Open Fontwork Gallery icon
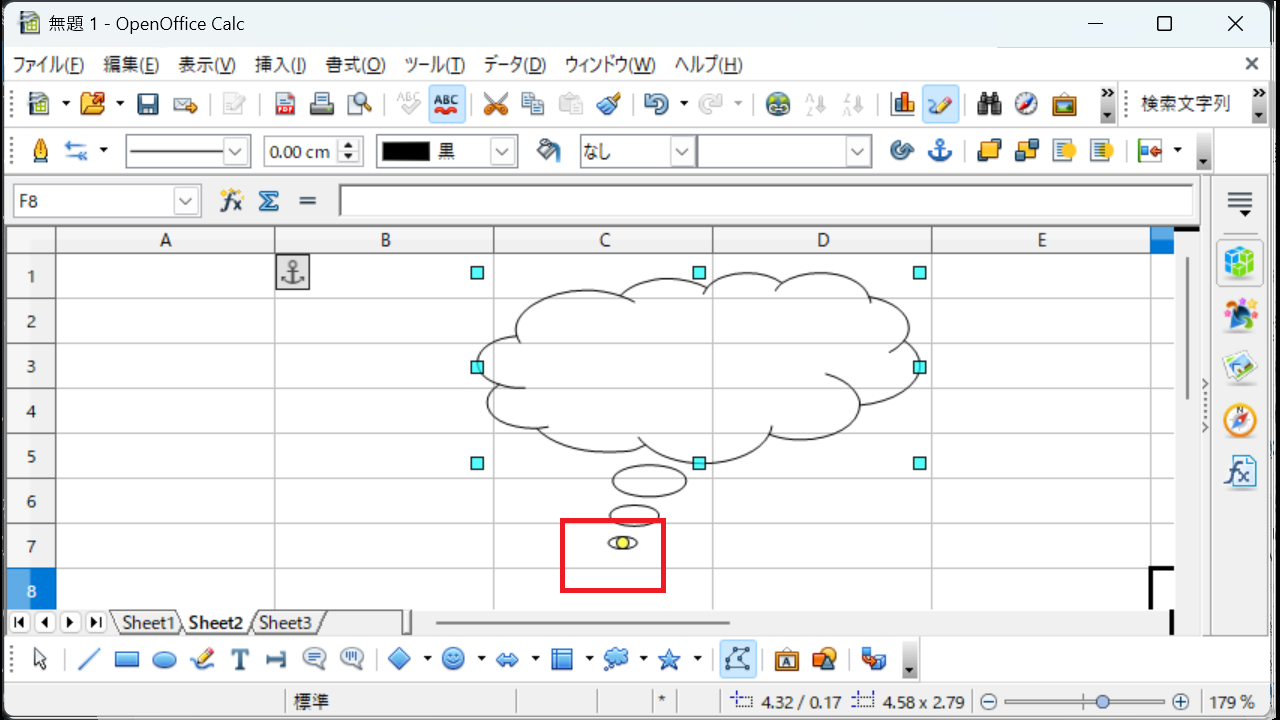 pos(786,659)
